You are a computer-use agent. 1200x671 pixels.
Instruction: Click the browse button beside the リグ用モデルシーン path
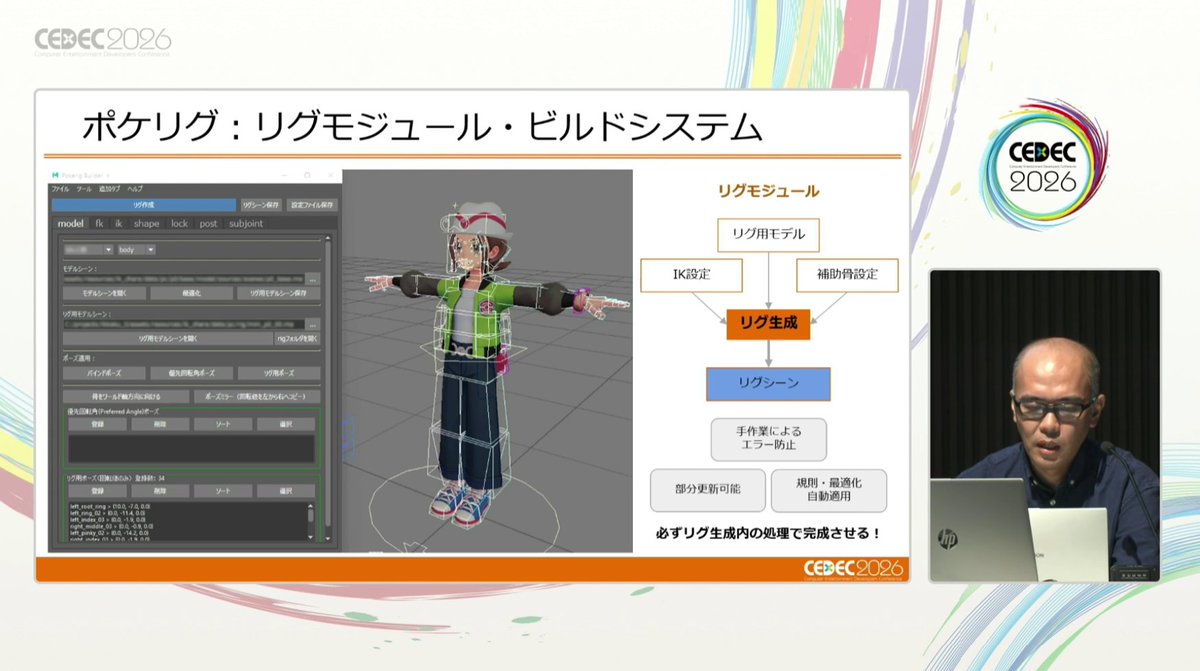313,325
